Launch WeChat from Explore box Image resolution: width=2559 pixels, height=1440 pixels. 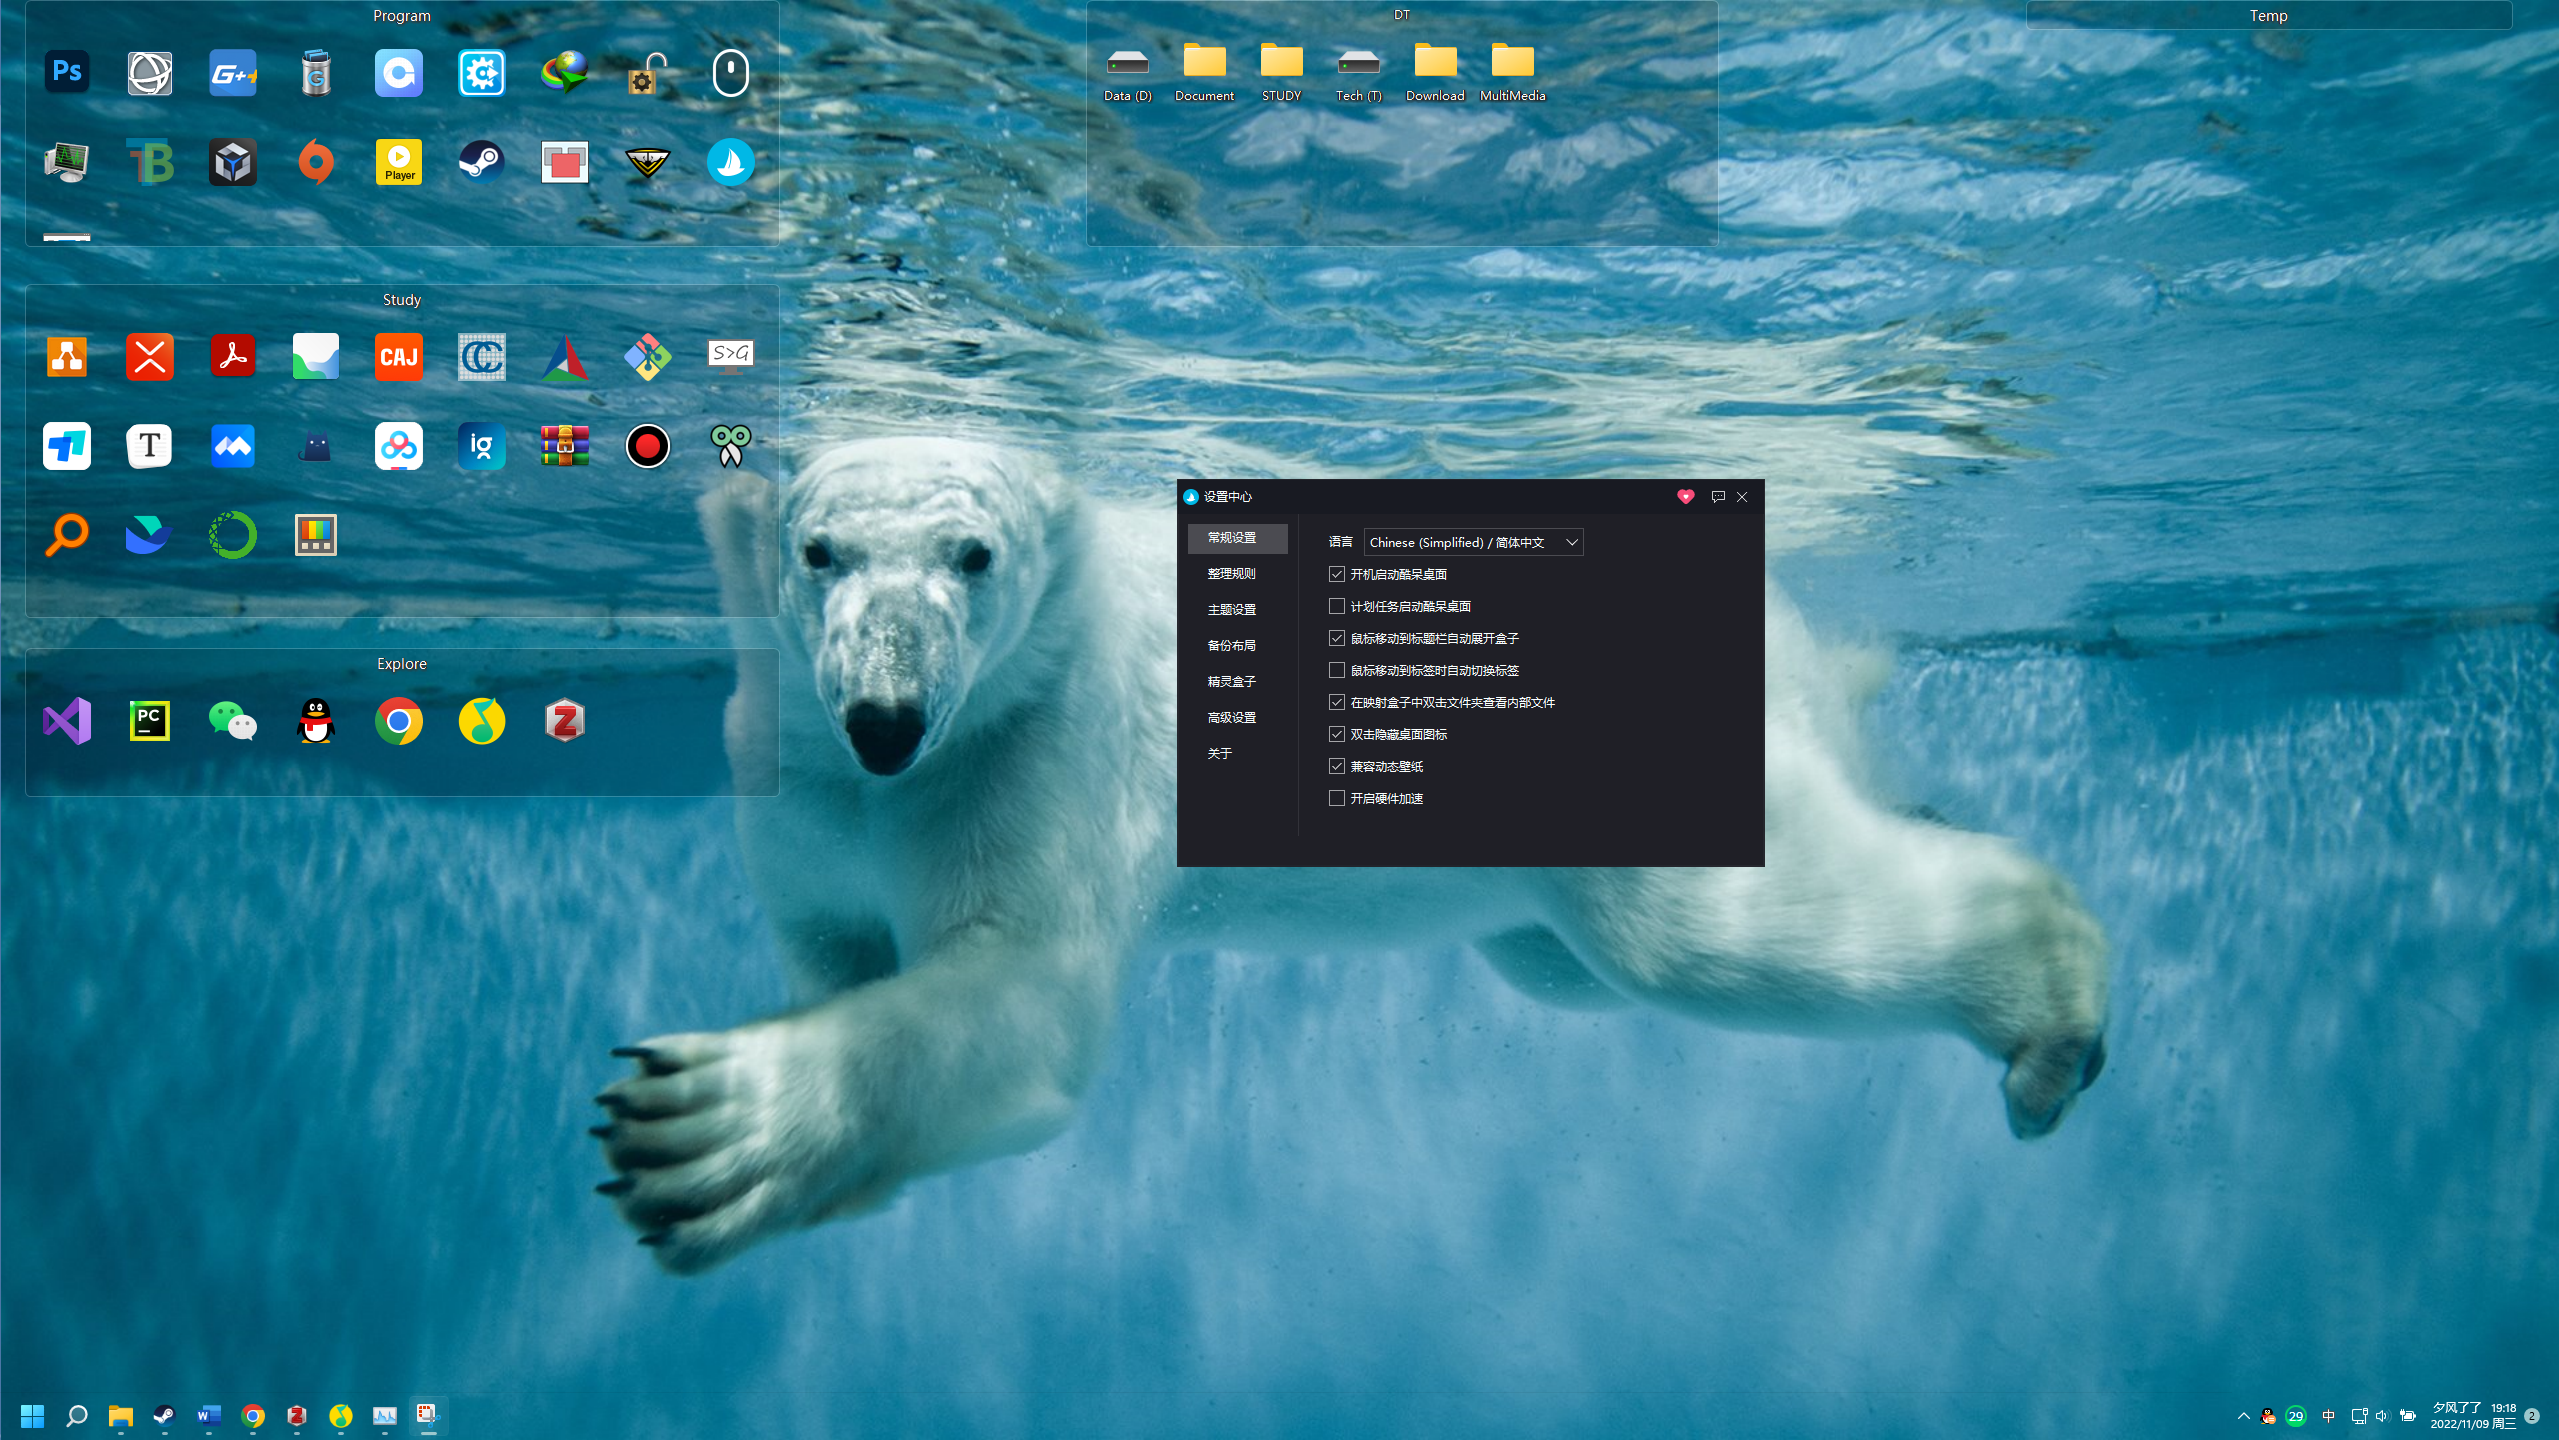pos(232,721)
